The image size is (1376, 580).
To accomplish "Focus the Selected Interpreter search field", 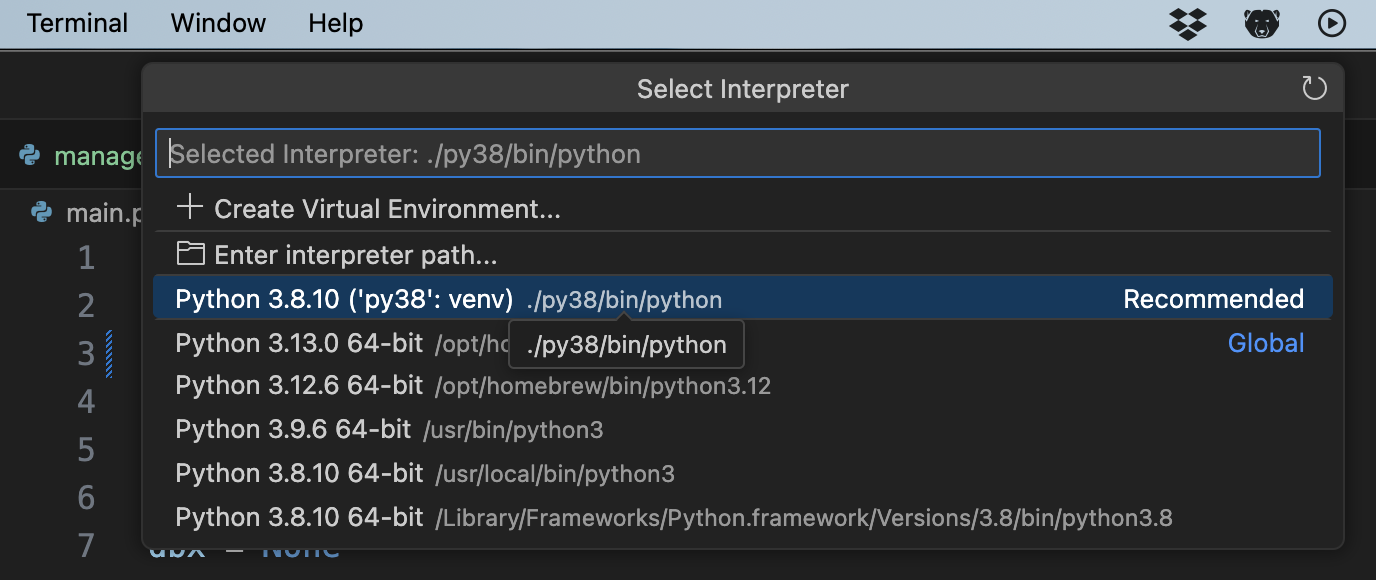I will 738,154.
